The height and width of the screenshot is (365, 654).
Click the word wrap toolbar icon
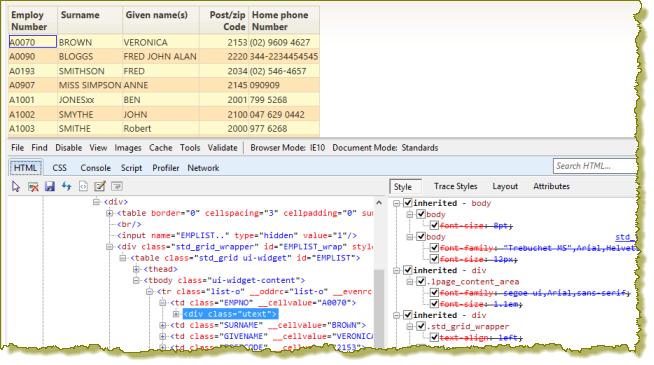[117, 186]
